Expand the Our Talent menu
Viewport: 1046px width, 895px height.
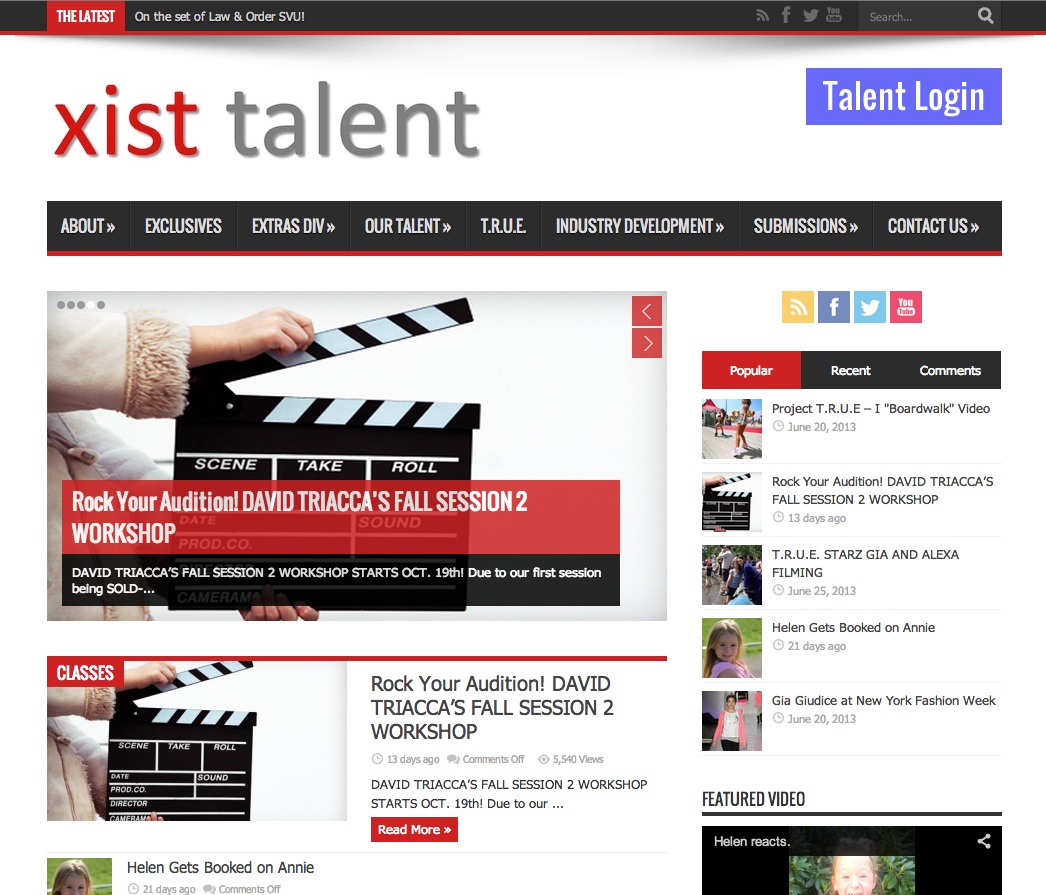click(408, 226)
